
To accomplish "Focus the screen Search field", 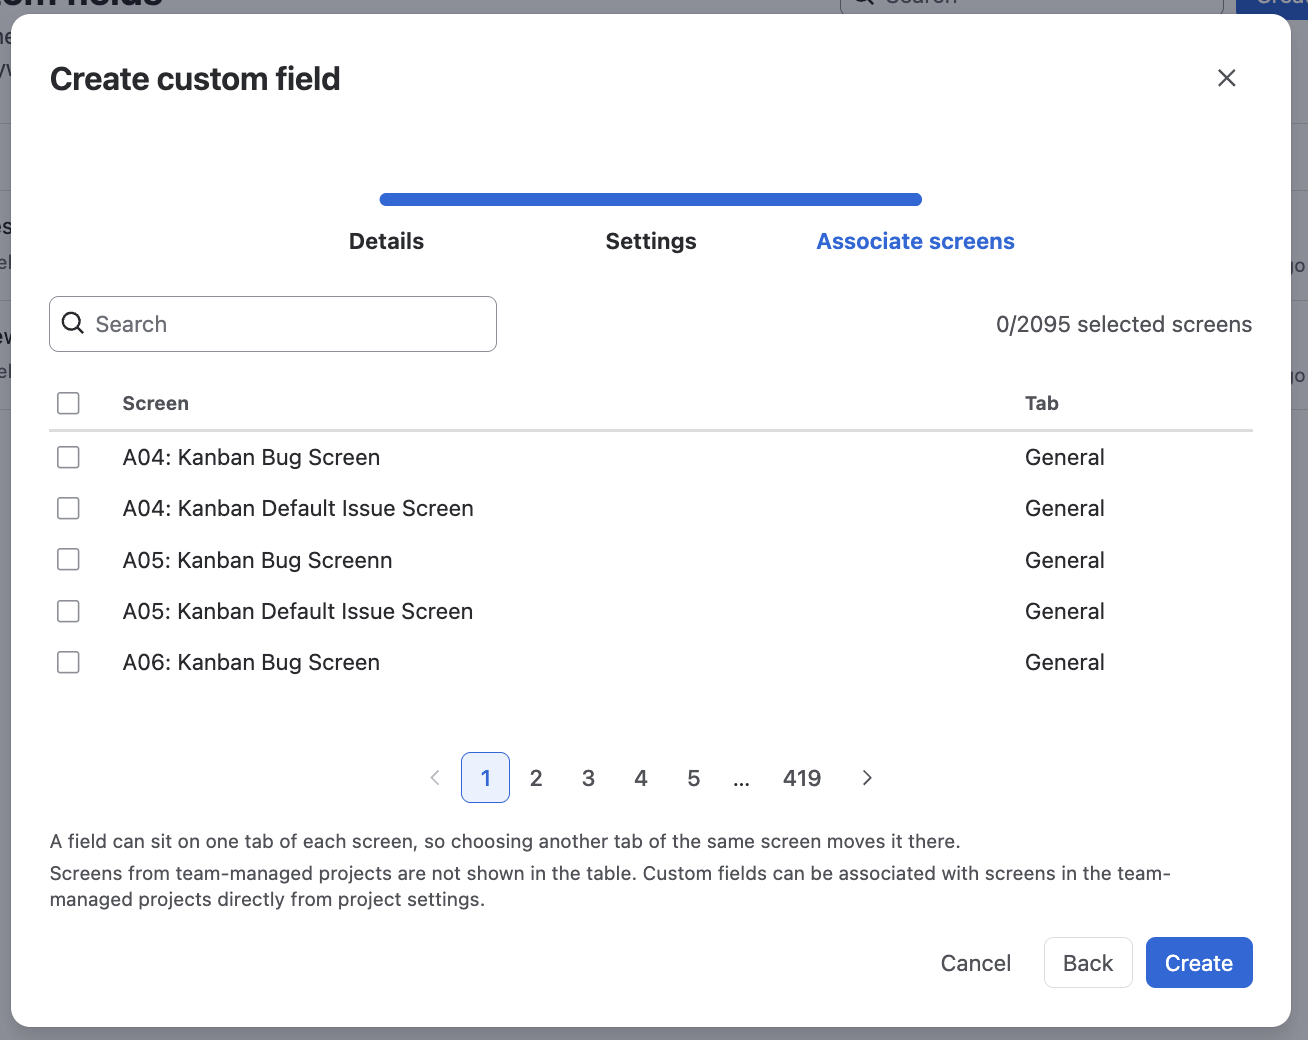I will click(273, 324).
